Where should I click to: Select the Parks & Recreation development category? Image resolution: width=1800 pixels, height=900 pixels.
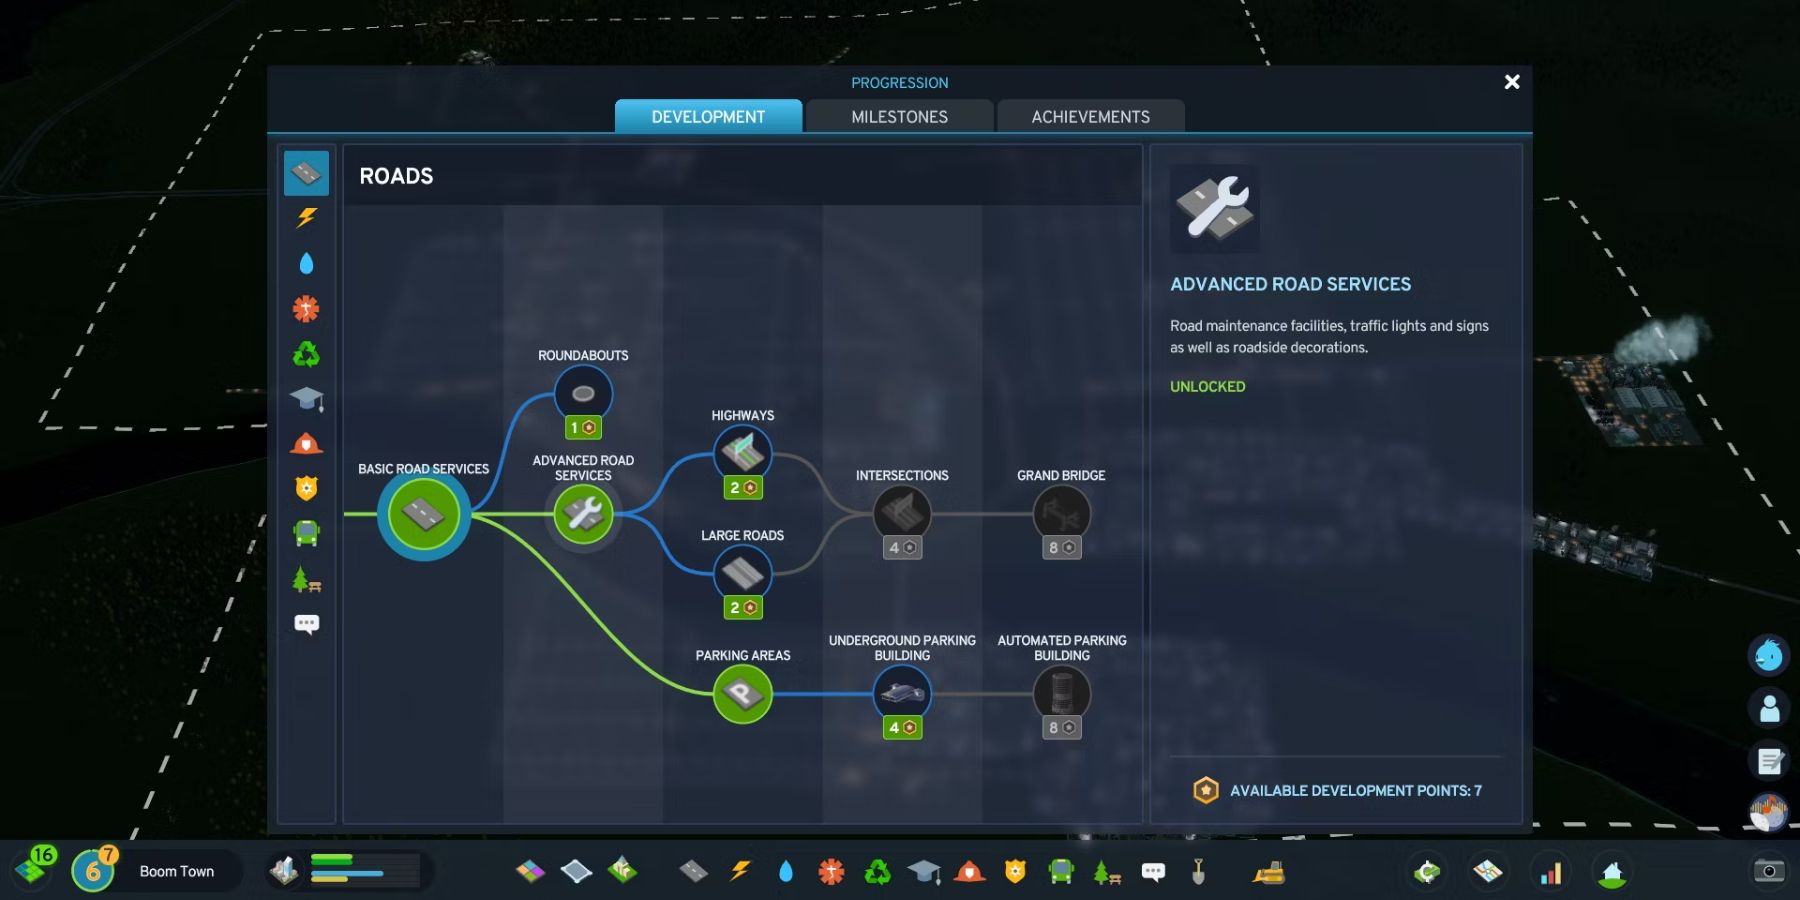[308, 578]
